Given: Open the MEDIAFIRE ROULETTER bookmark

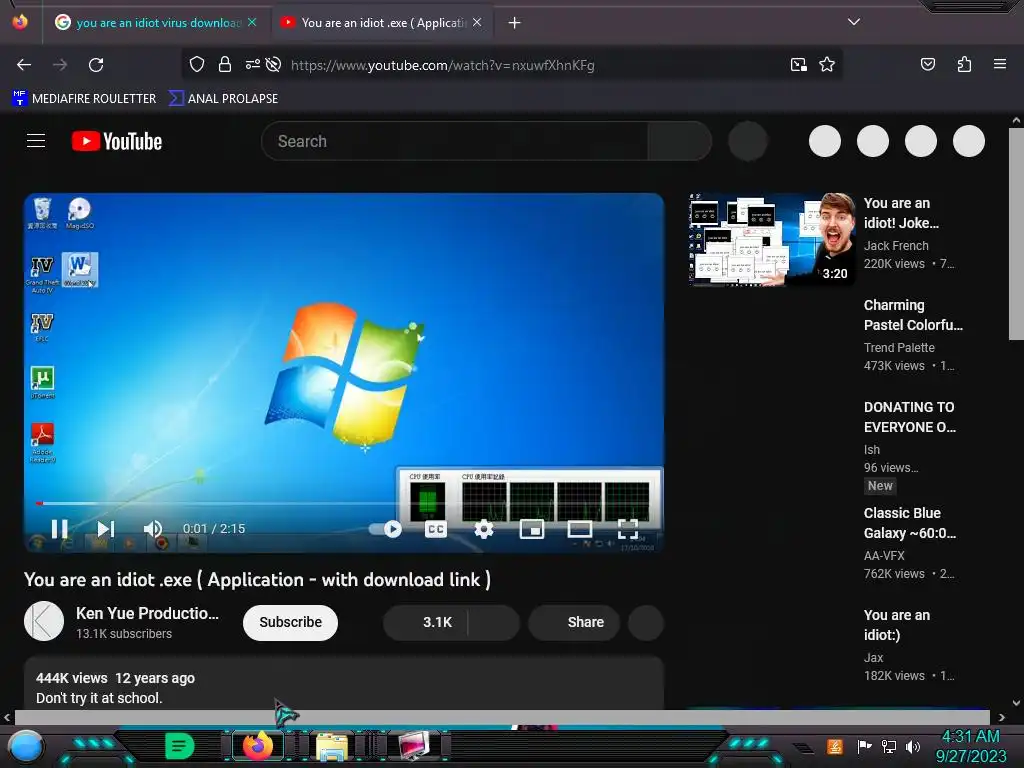Looking at the screenshot, I should pyautogui.click(x=84, y=99).
